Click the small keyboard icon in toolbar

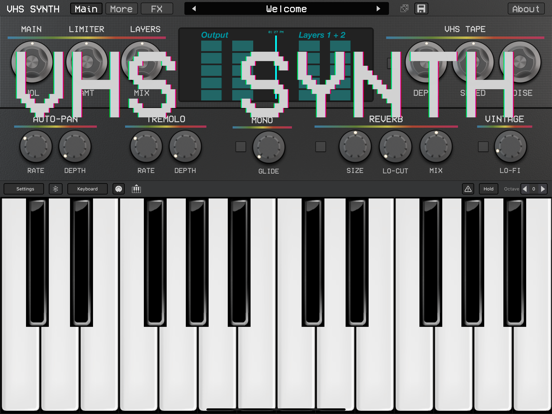(136, 189)
